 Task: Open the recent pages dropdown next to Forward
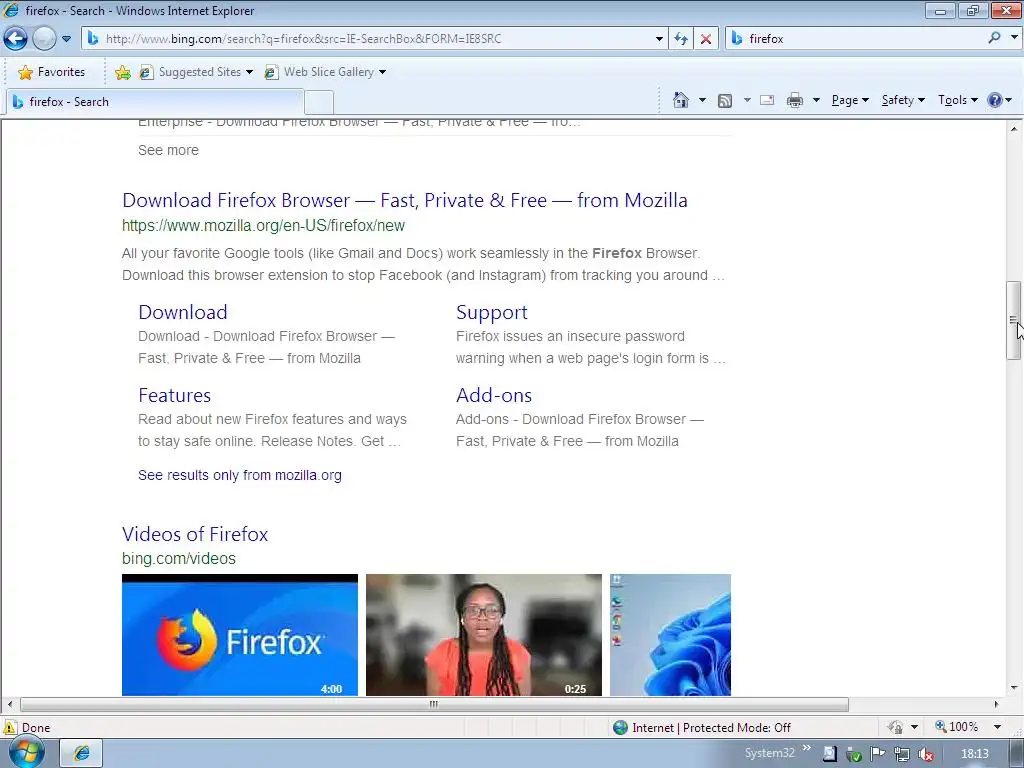66,39
